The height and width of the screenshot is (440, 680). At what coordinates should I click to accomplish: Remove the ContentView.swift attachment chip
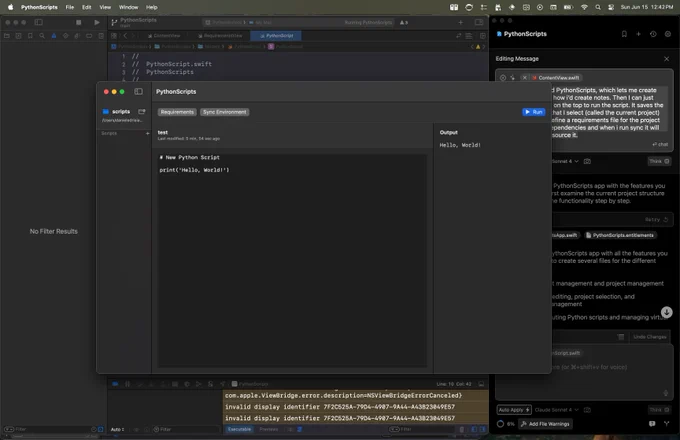coord(524,78)
